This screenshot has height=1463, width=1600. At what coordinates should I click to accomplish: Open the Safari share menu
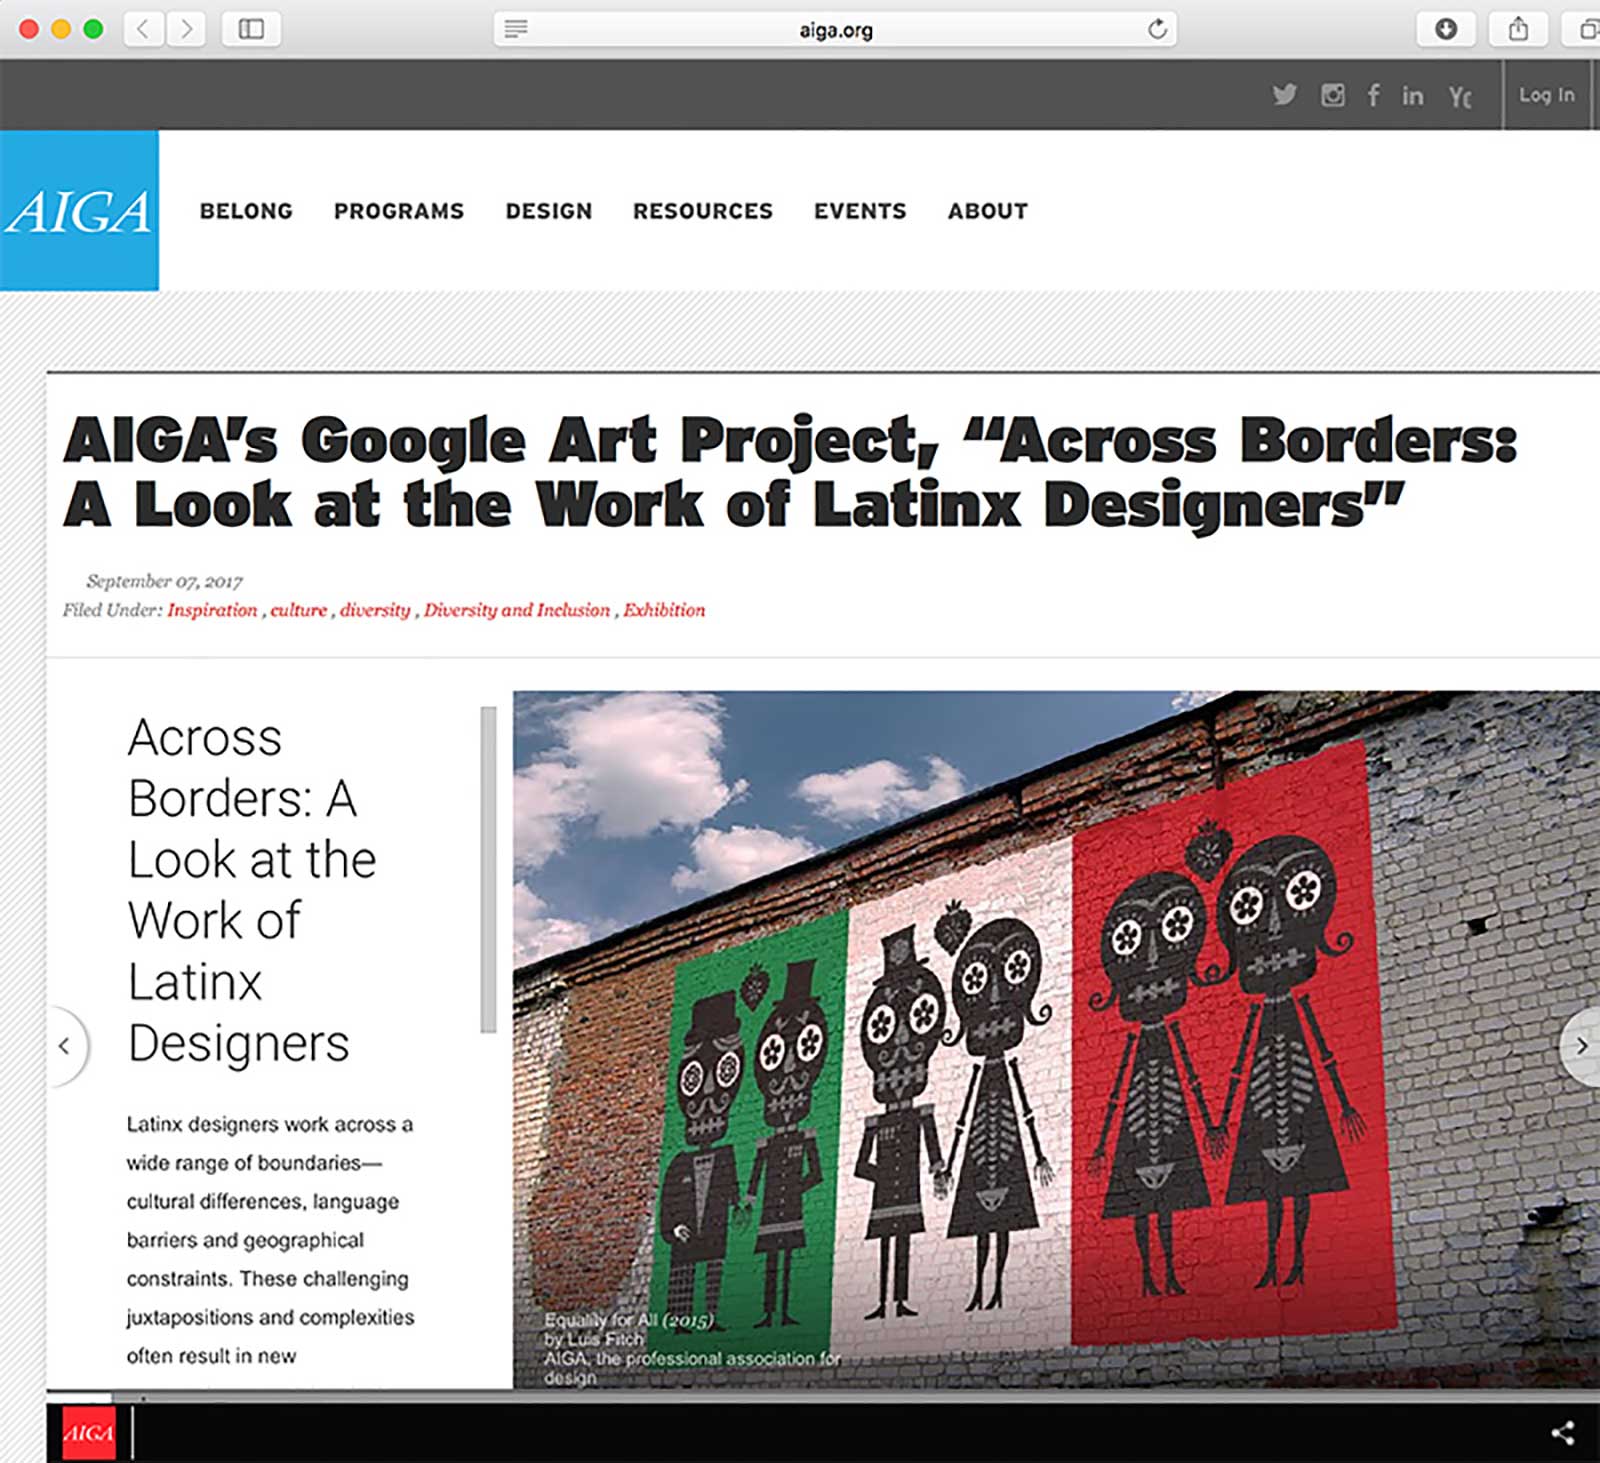pos(1518,29)
